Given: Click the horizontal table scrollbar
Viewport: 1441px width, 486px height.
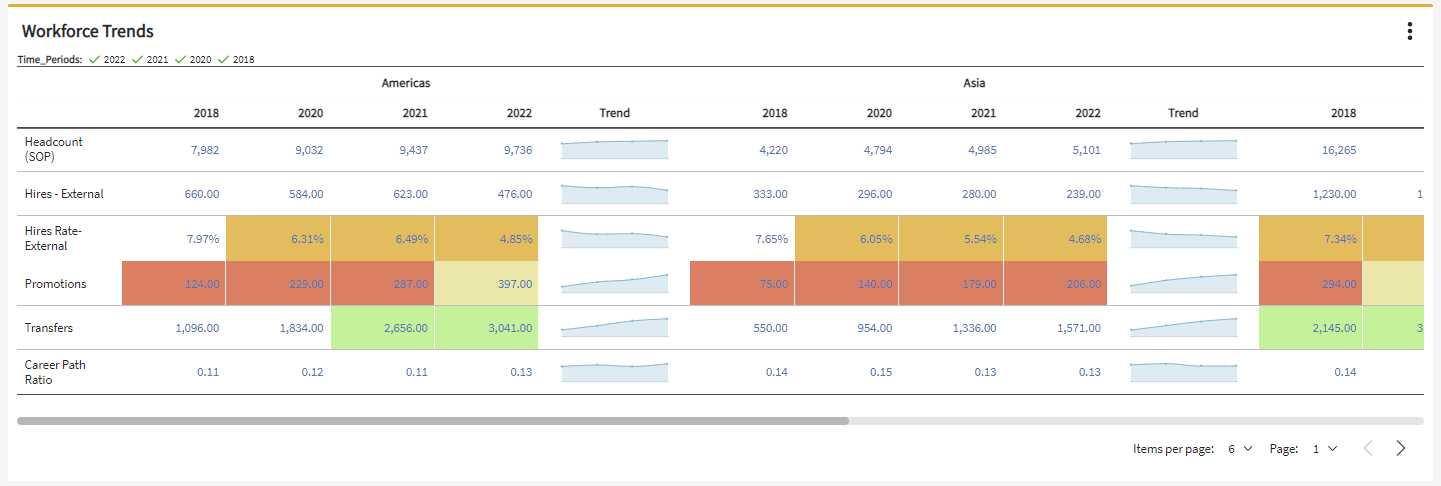Looking at the screenshot, I should 432,421.
